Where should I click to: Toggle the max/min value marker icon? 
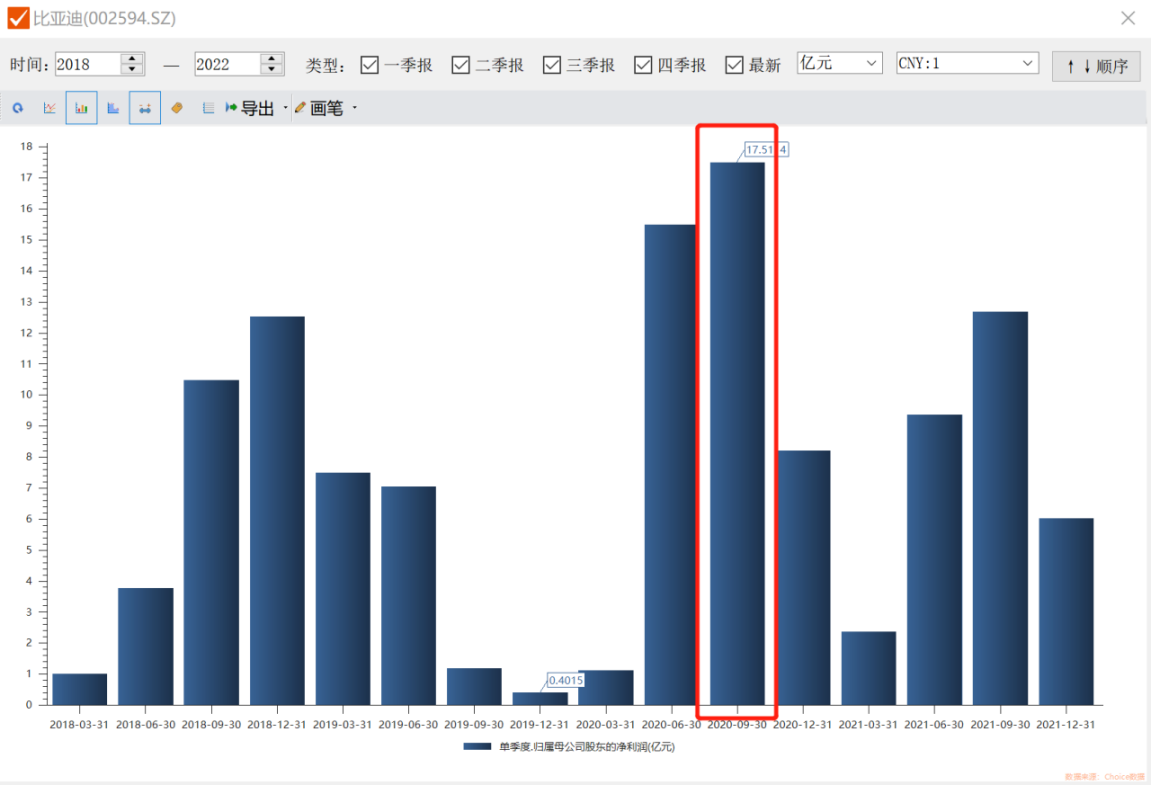(145, 108)
